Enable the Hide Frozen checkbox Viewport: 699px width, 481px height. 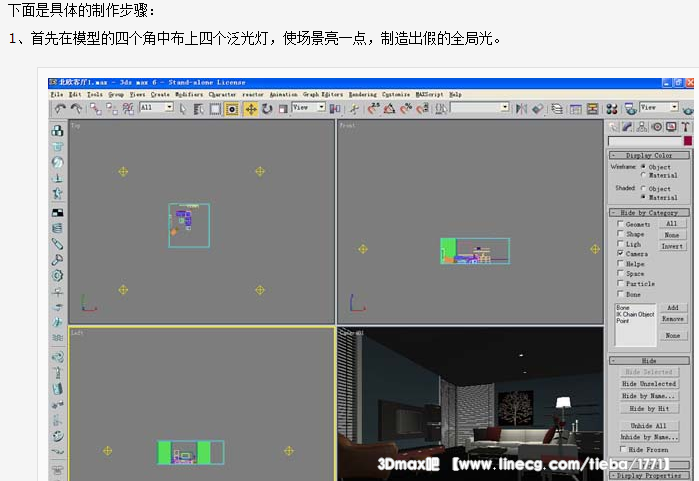pyautogui.click(x=623, y=449)
